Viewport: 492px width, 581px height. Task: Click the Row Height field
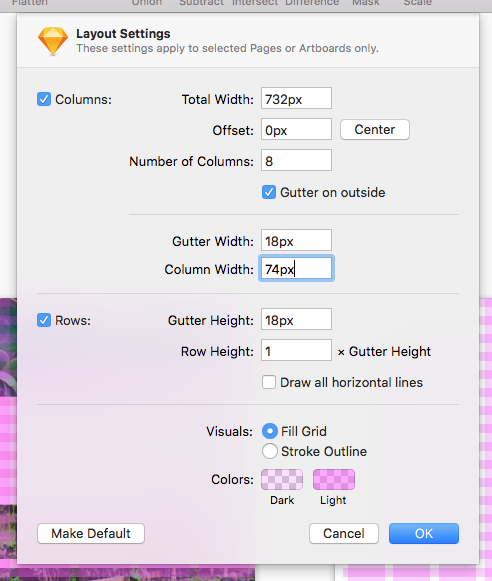coord(296,351)
